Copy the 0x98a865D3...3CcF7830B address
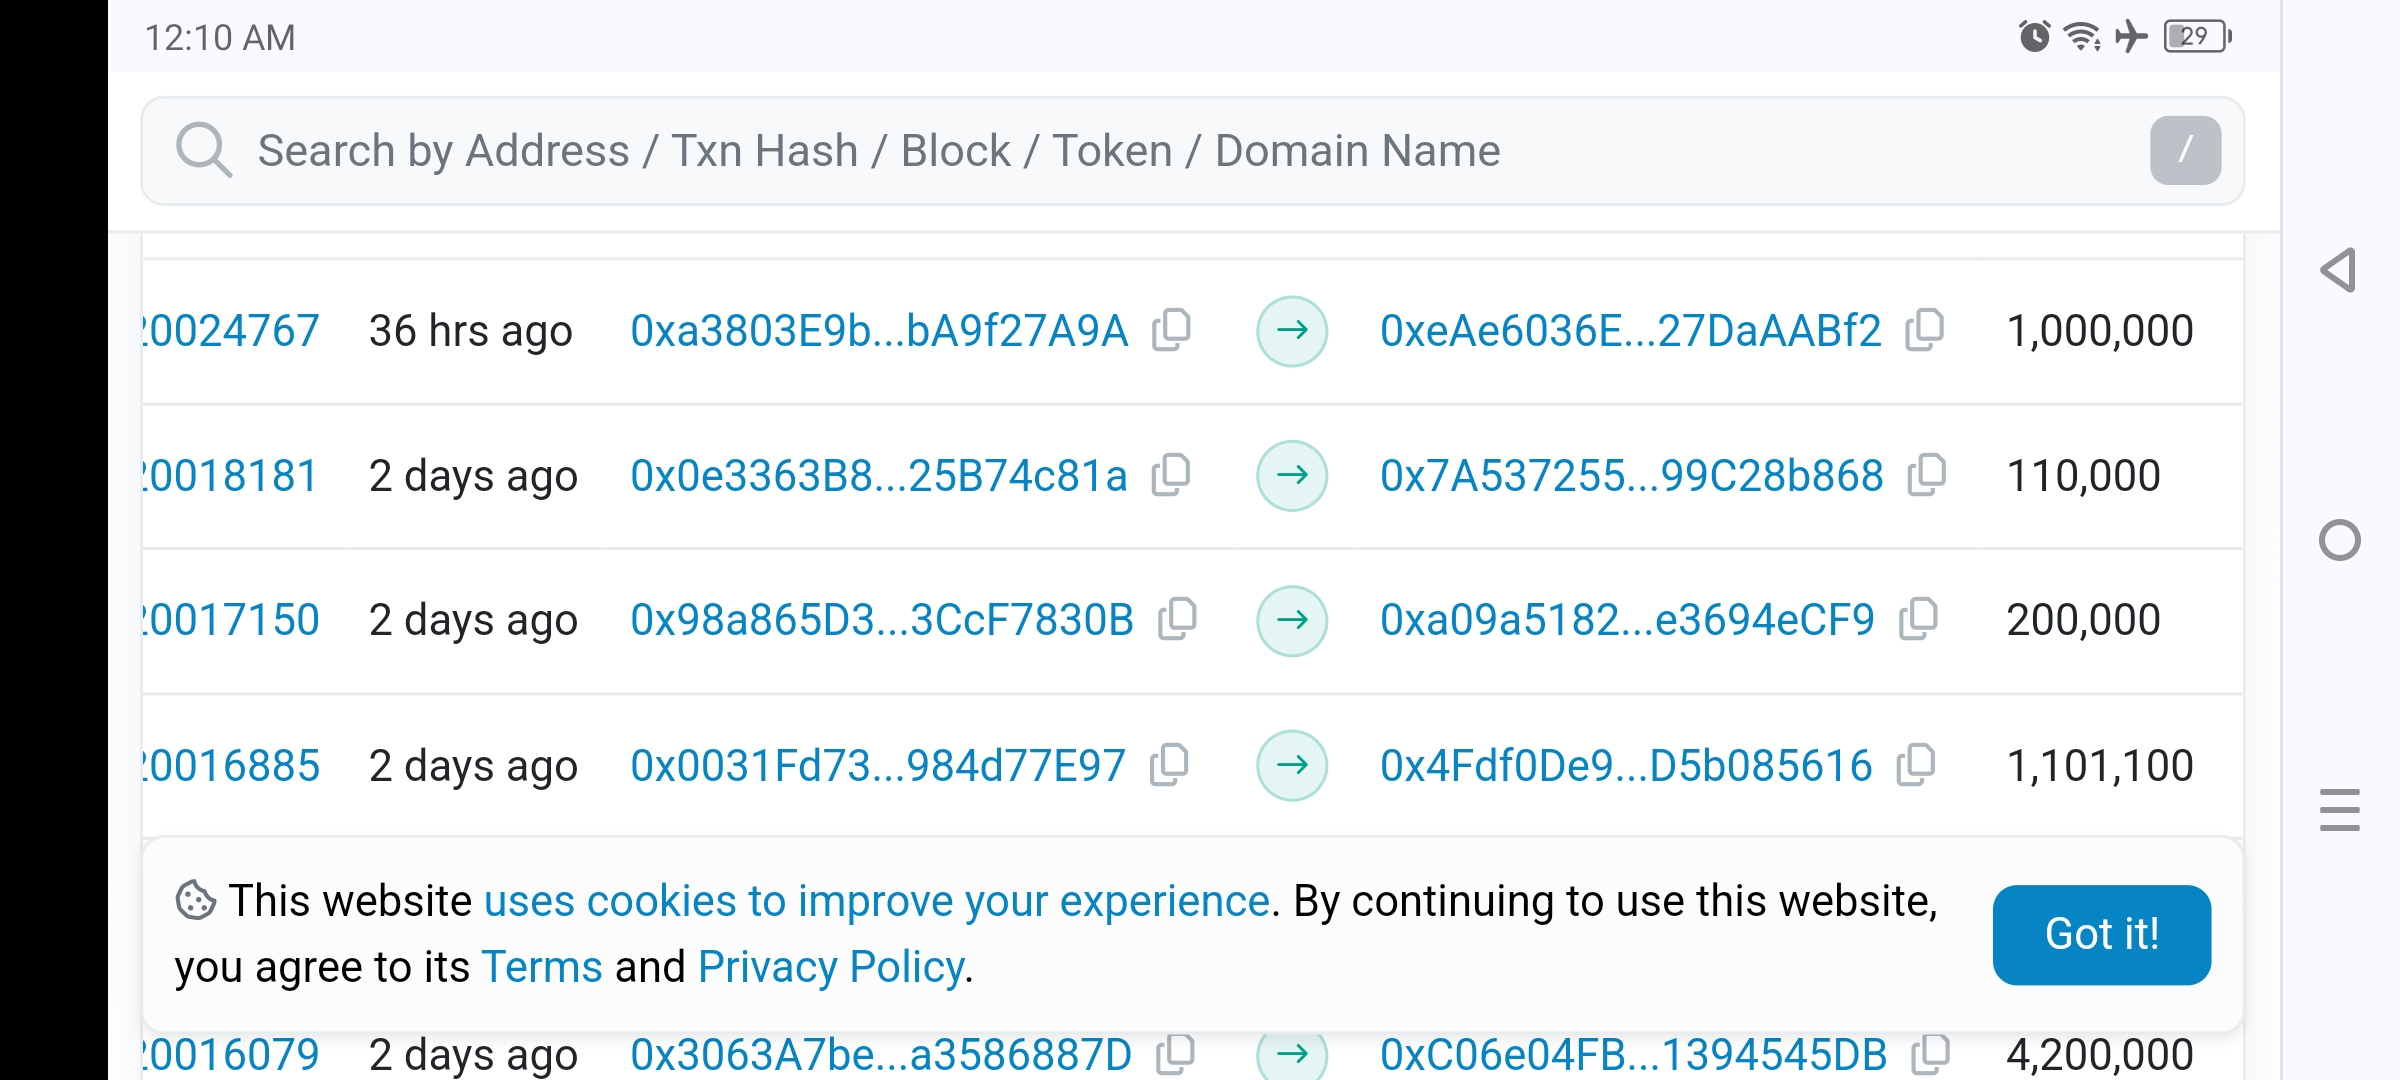 (1178, 620)
